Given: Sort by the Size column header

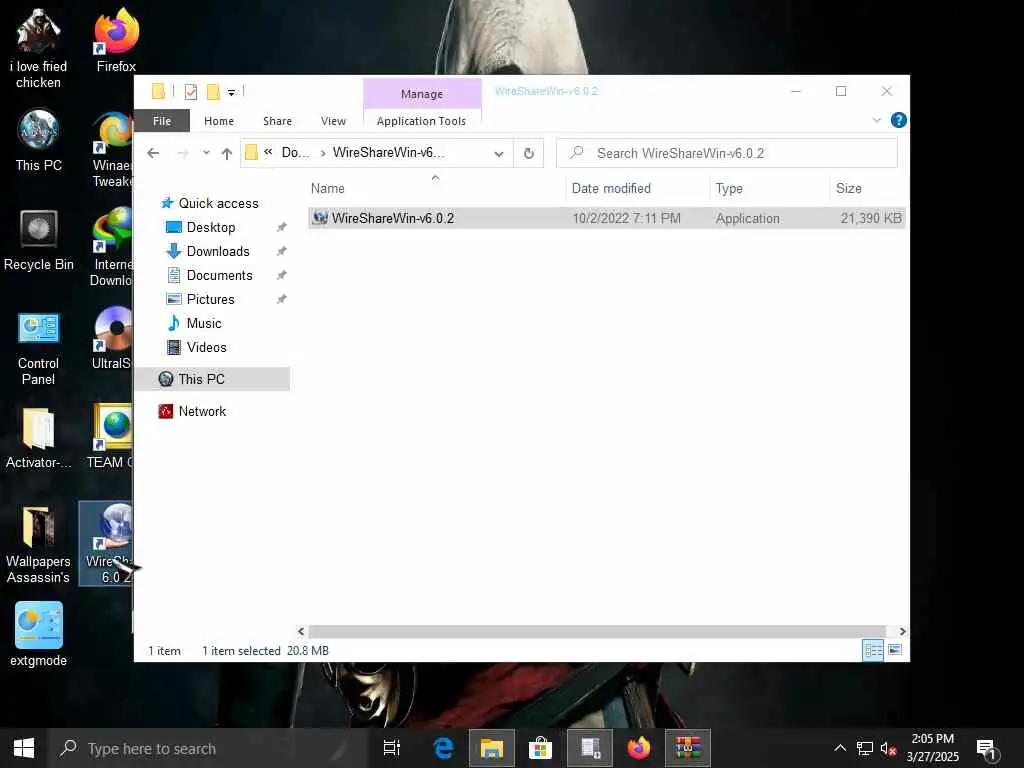Looking at the screenshot, I should (x=869, y=188).
